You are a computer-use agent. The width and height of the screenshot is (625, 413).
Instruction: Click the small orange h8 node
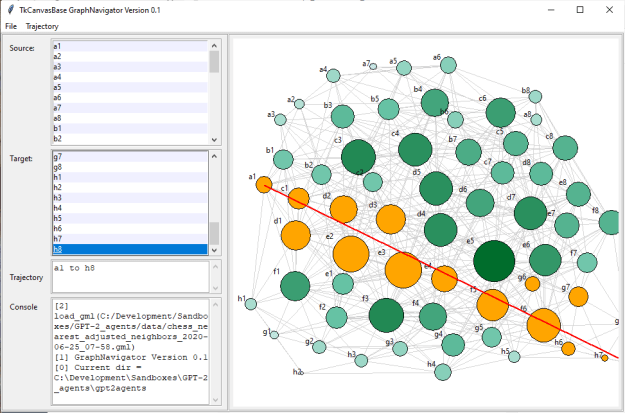[x=604, y=357]
